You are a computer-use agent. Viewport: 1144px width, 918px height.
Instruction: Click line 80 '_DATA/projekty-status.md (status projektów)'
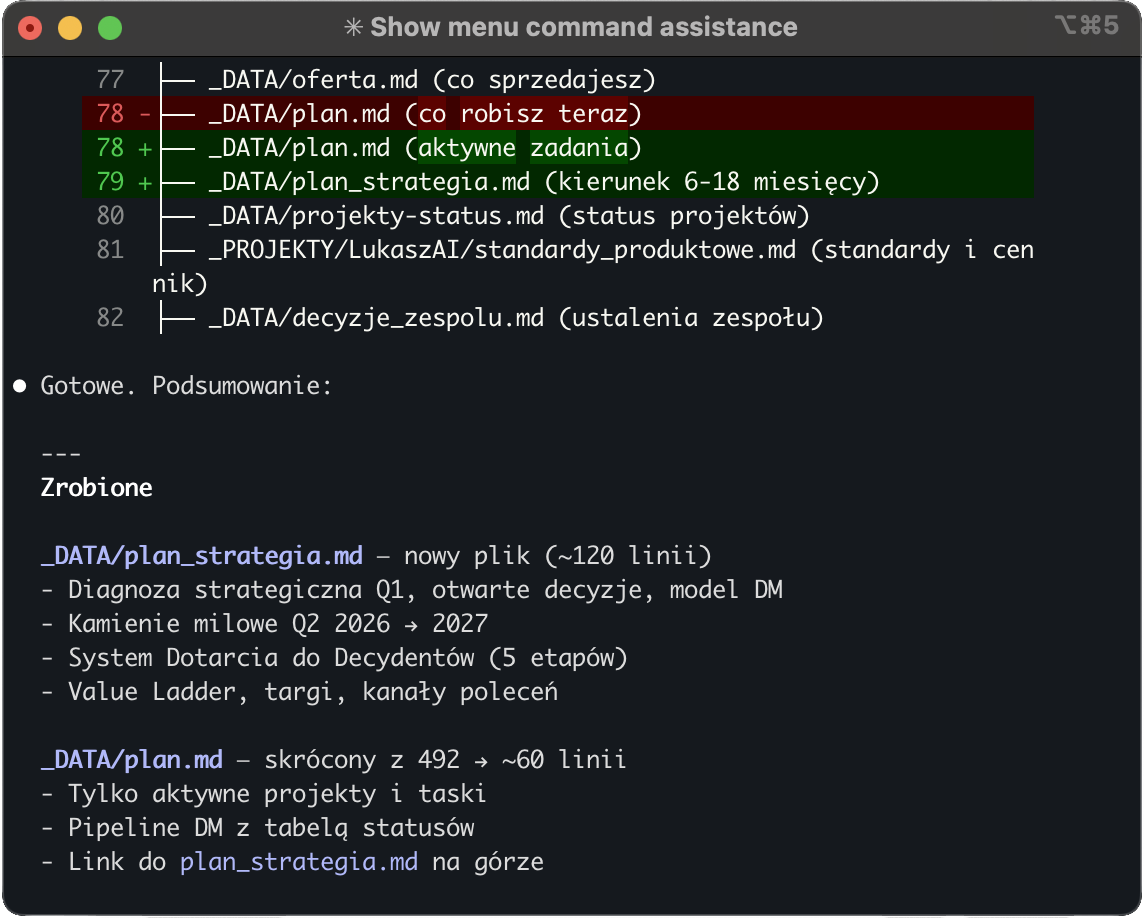509,216
